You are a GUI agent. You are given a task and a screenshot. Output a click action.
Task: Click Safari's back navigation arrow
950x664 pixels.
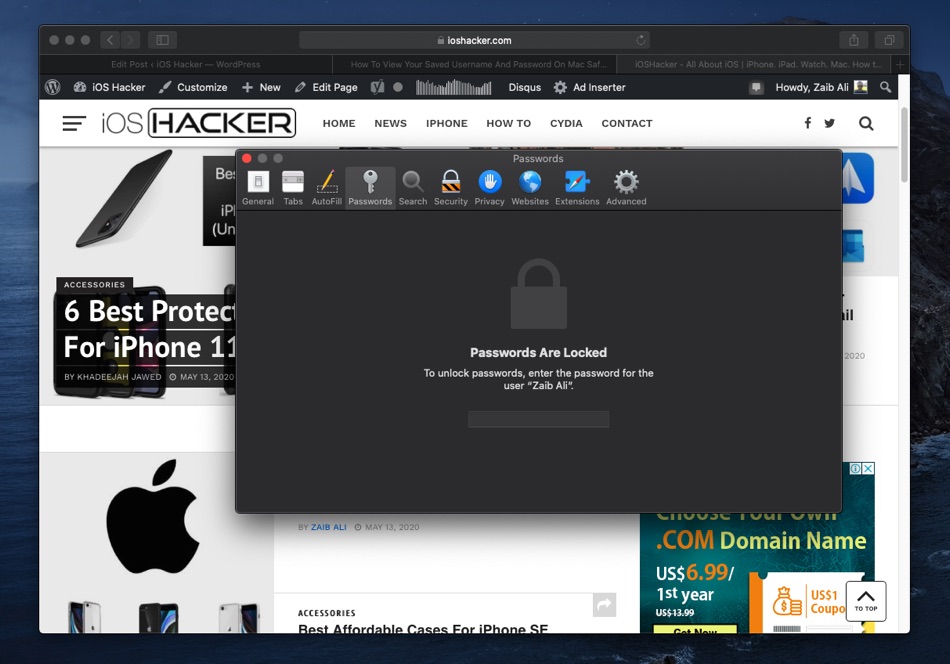(x=110, y=40)
